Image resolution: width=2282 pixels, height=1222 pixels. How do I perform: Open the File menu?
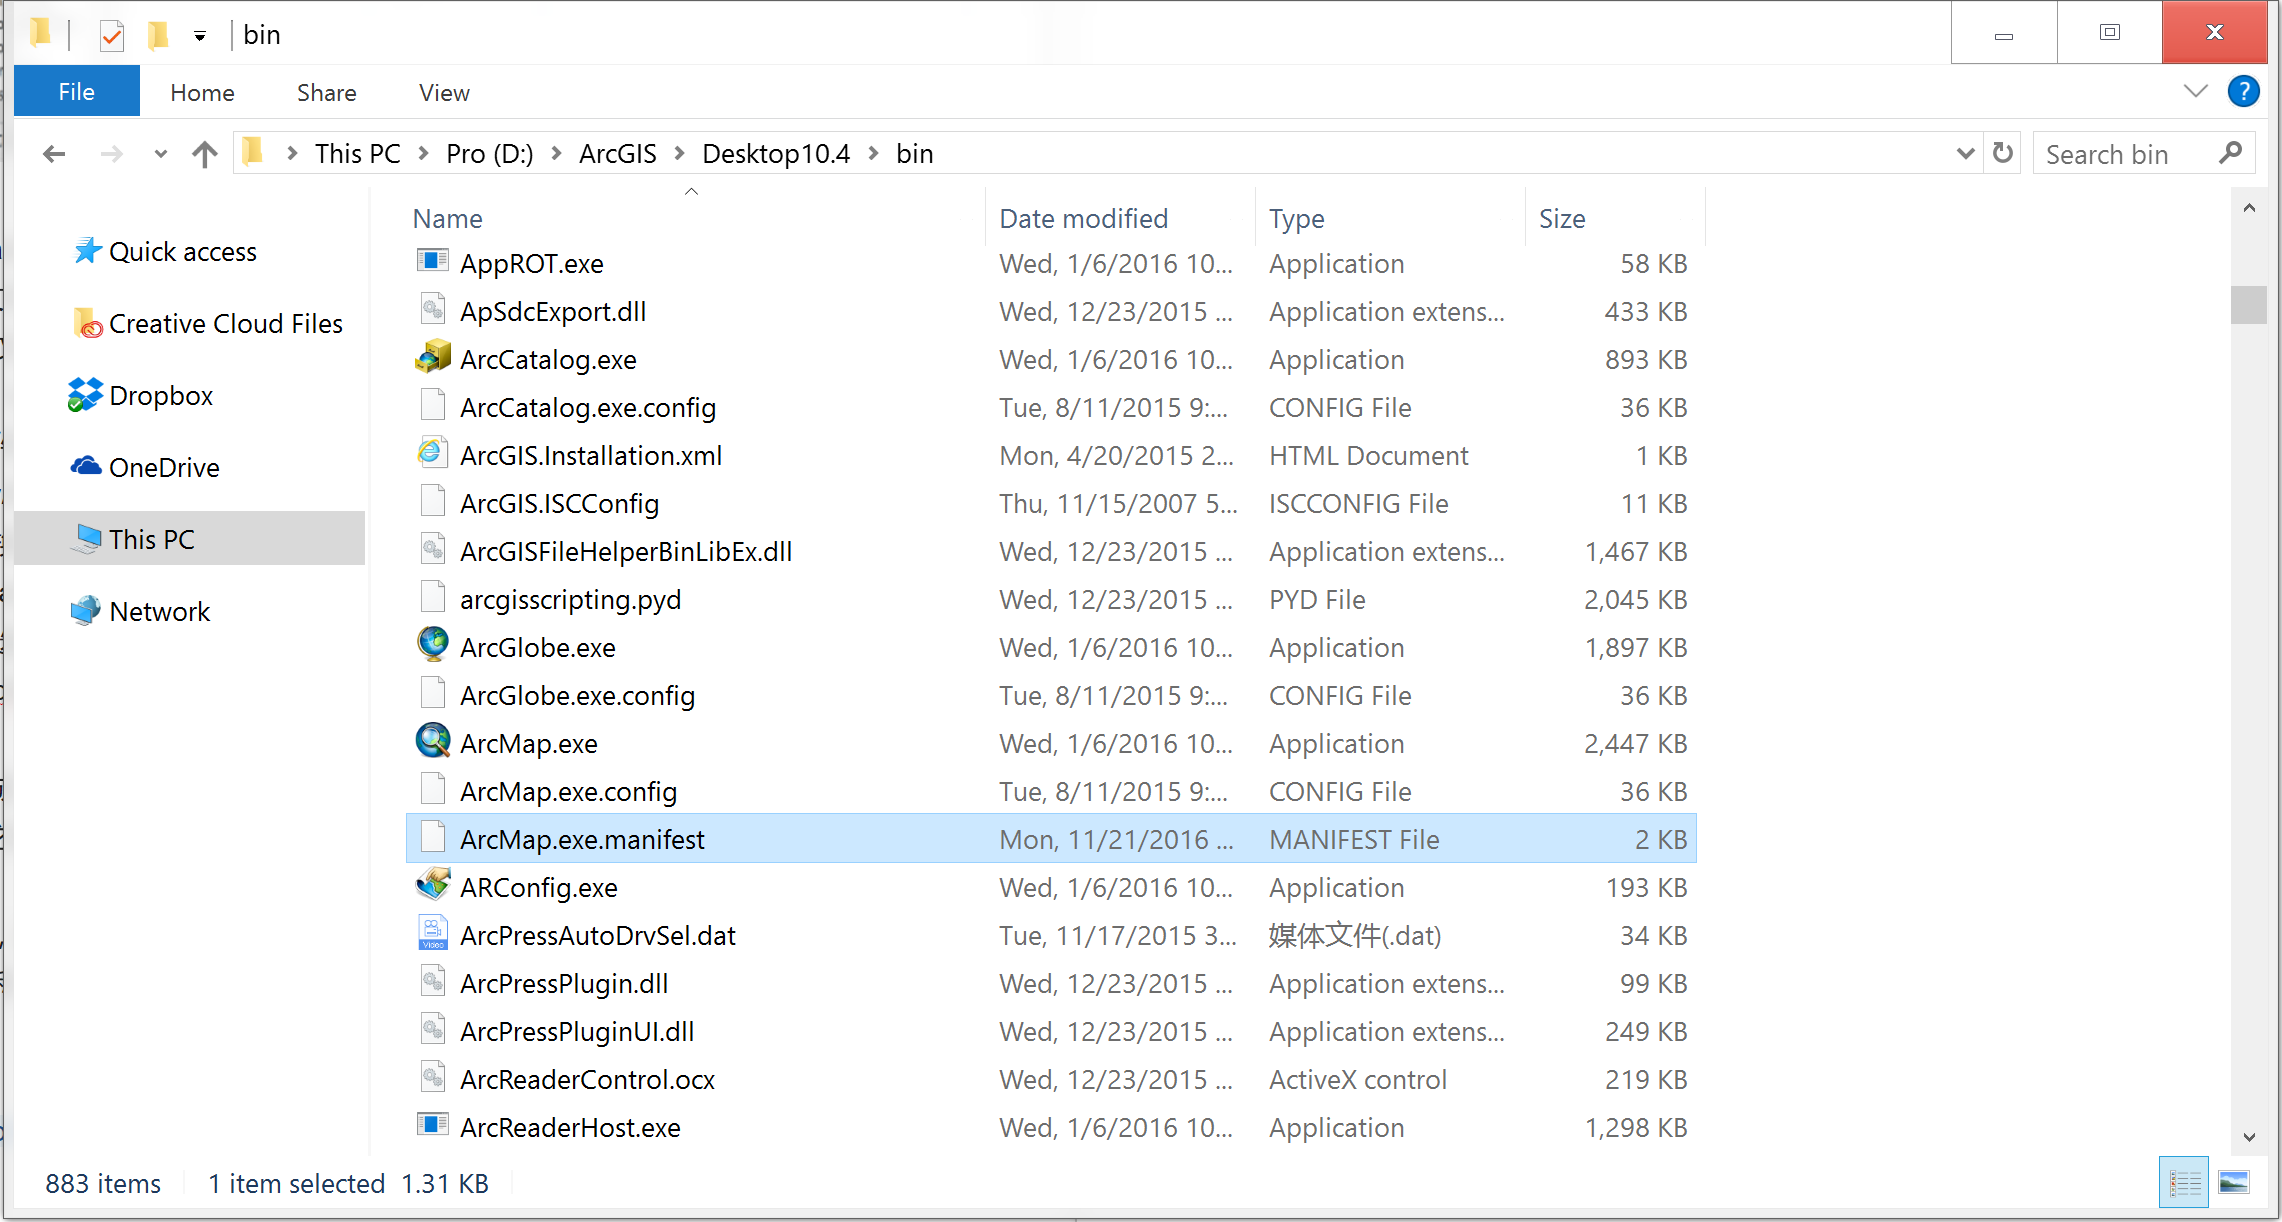pos(77,92)
